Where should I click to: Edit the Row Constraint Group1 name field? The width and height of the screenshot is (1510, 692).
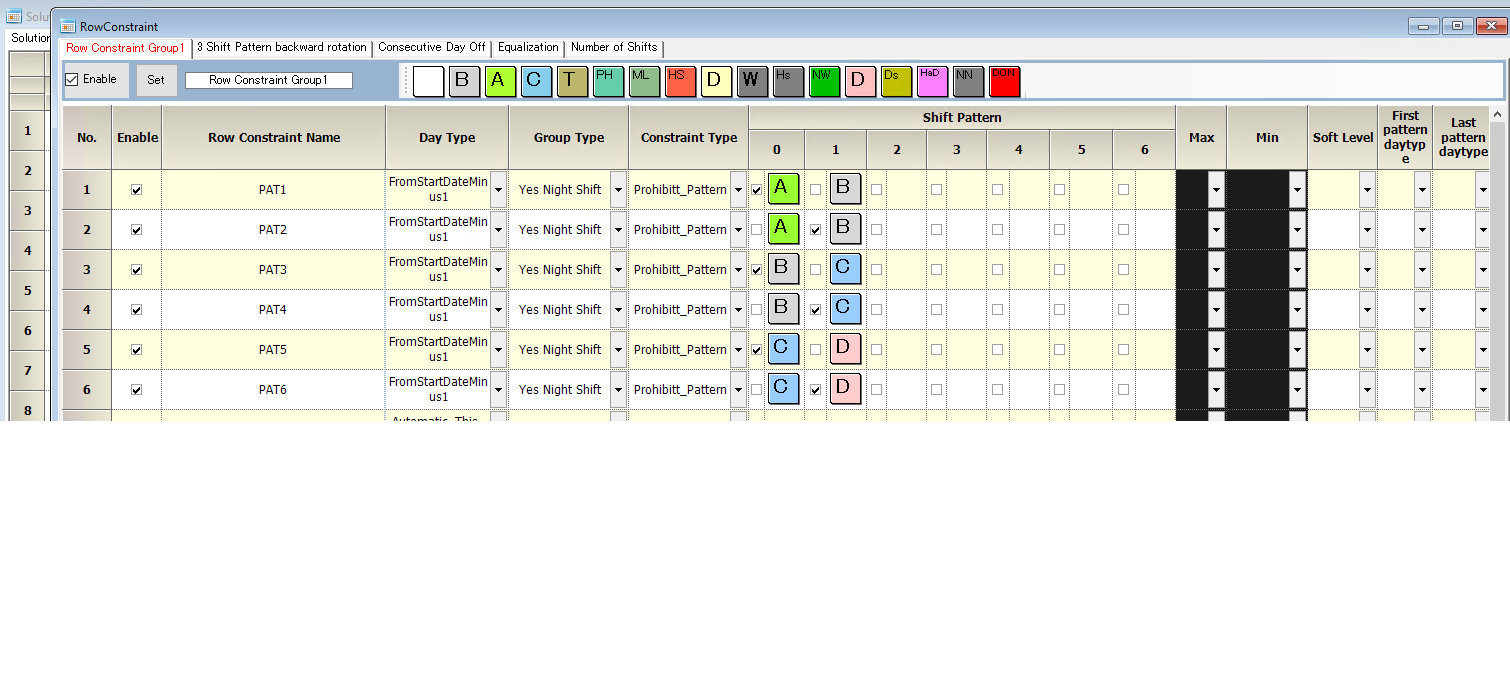(268, 80)
